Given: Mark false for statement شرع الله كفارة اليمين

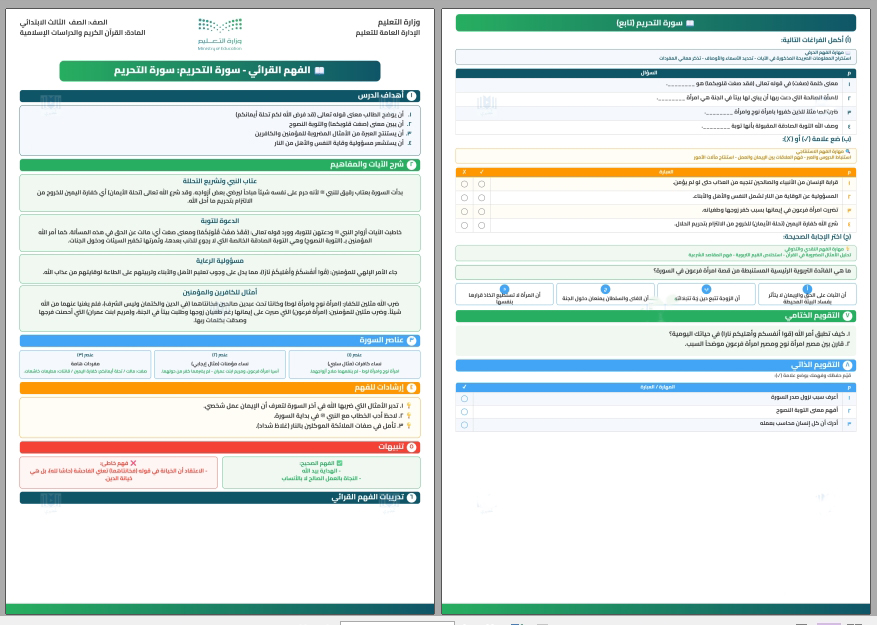Looking at the screenshot, I should [464, 225].
